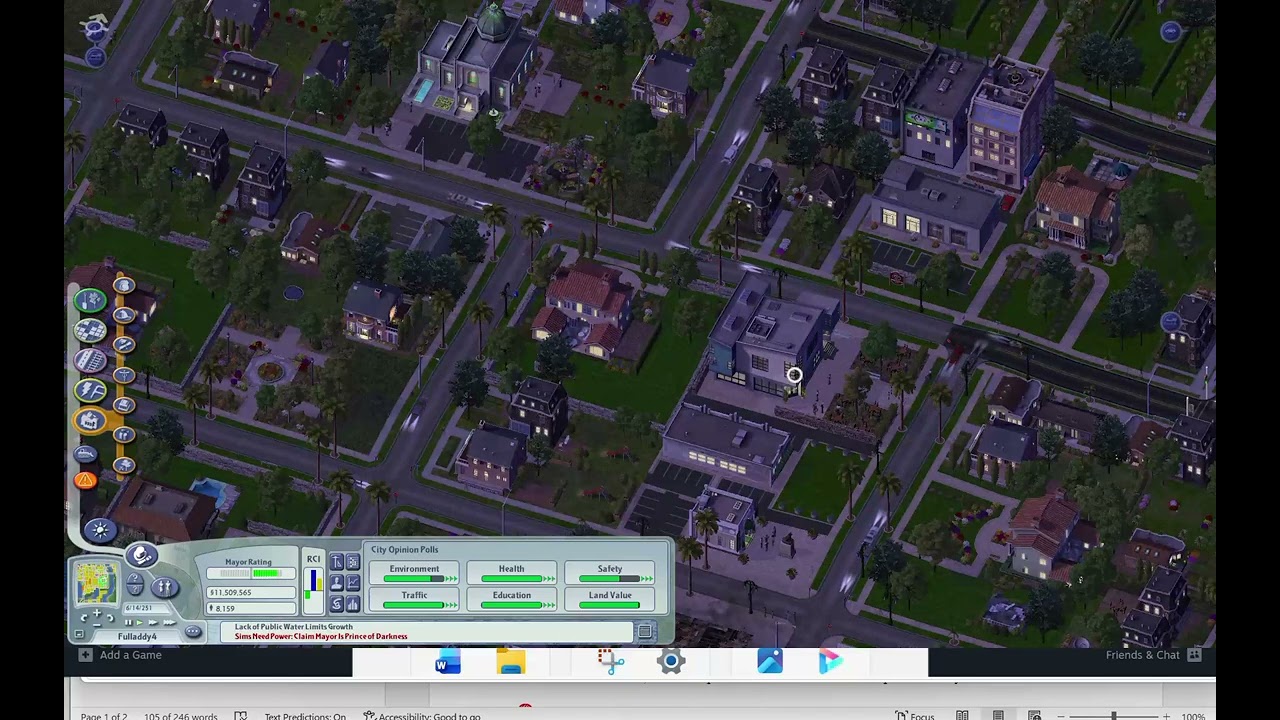The image size is (1280, 720).
Task: Pause the simulation
Action: (128, 622)
